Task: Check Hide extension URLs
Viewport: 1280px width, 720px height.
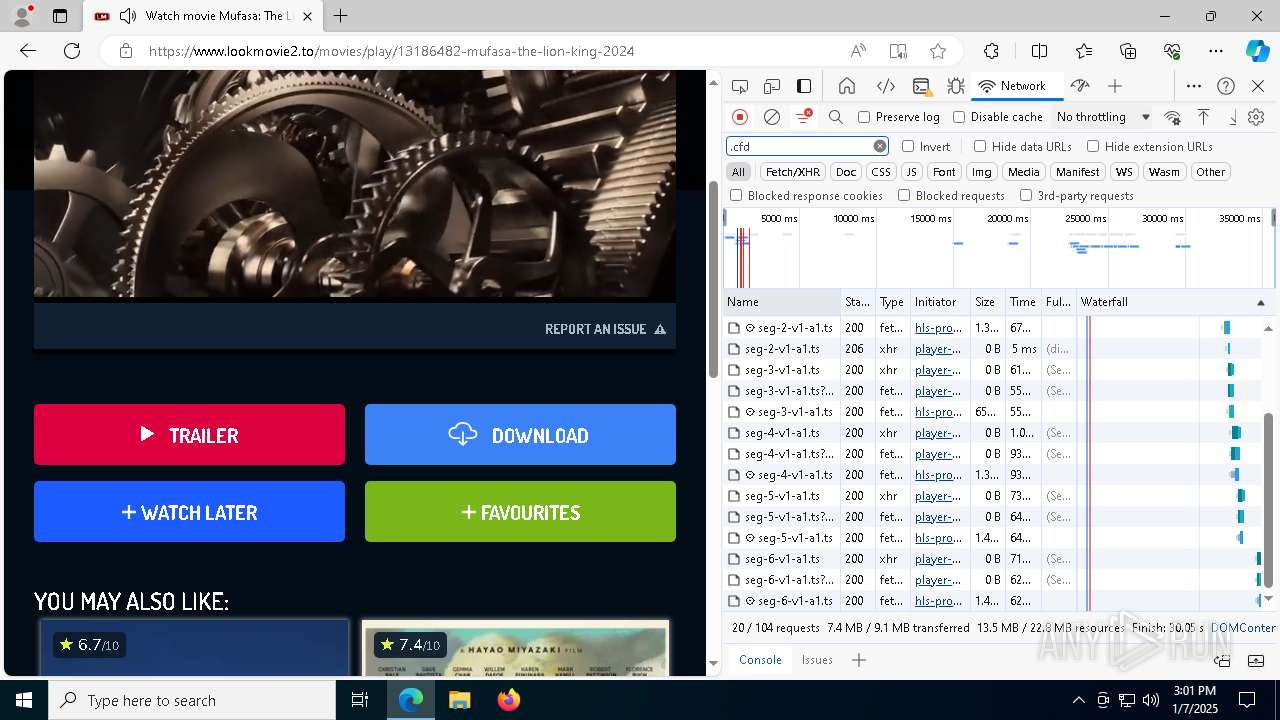Action: (1093, 146)
